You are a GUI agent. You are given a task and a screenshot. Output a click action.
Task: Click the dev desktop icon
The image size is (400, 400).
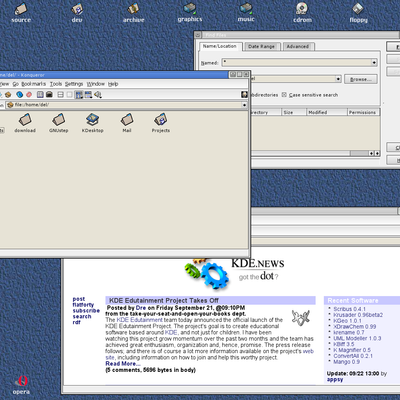77,13
